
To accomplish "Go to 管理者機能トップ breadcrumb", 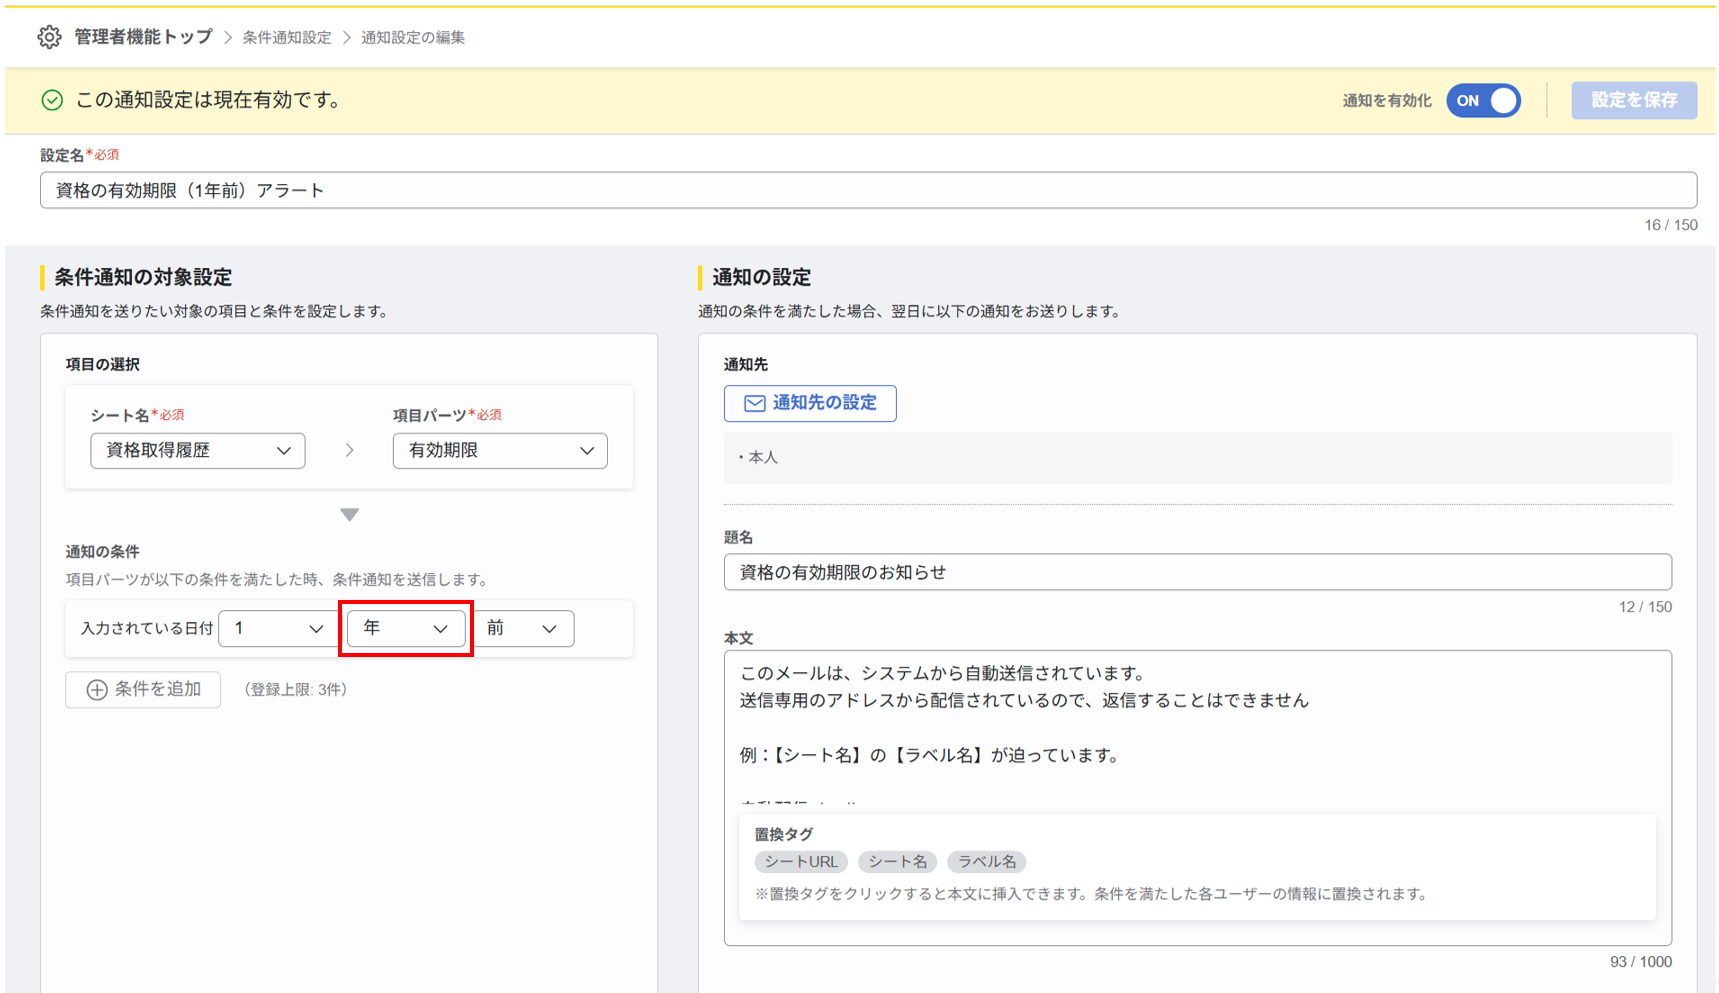I will [143, 37].
